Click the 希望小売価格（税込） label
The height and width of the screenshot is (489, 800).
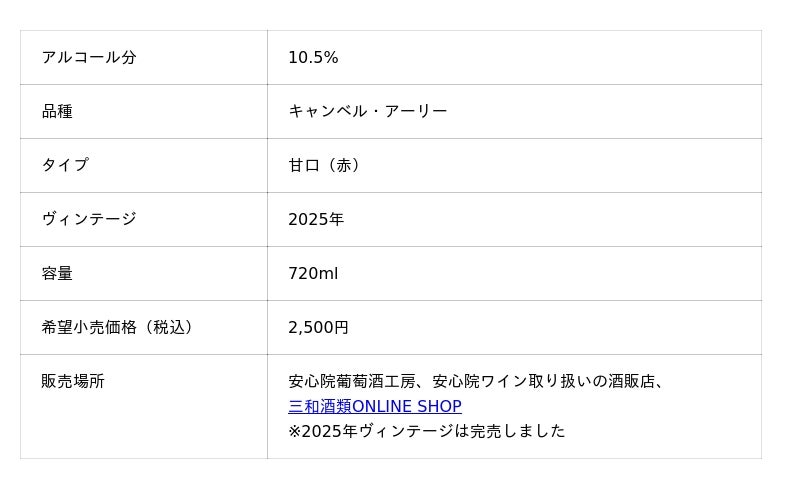118,328
